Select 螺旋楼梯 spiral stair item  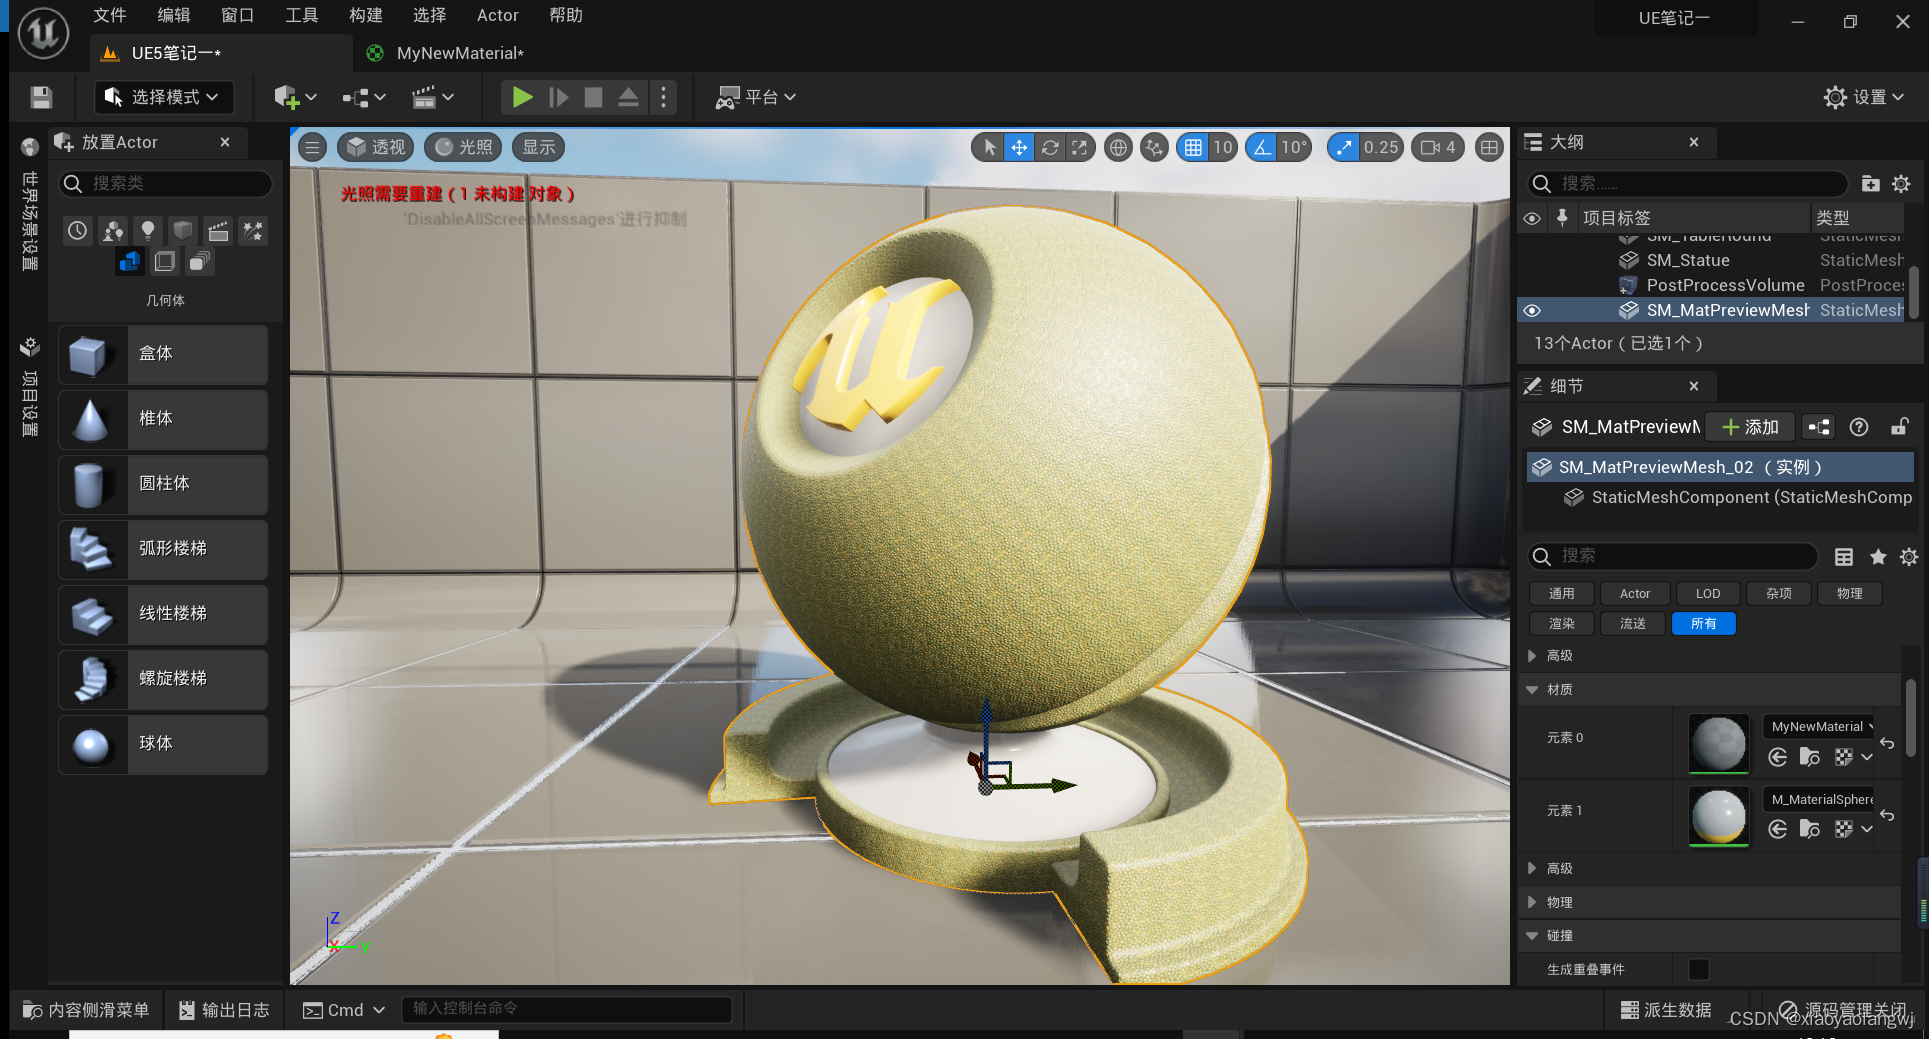[x=163, y=679]
